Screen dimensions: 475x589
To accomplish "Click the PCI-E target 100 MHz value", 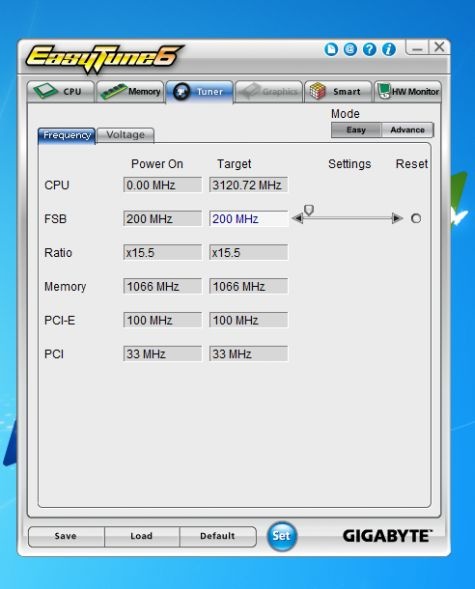I will (x=249, y=320).
